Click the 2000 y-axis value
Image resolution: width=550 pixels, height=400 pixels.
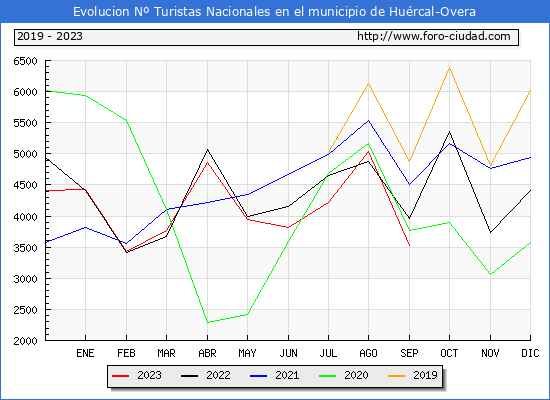(25, 341)
